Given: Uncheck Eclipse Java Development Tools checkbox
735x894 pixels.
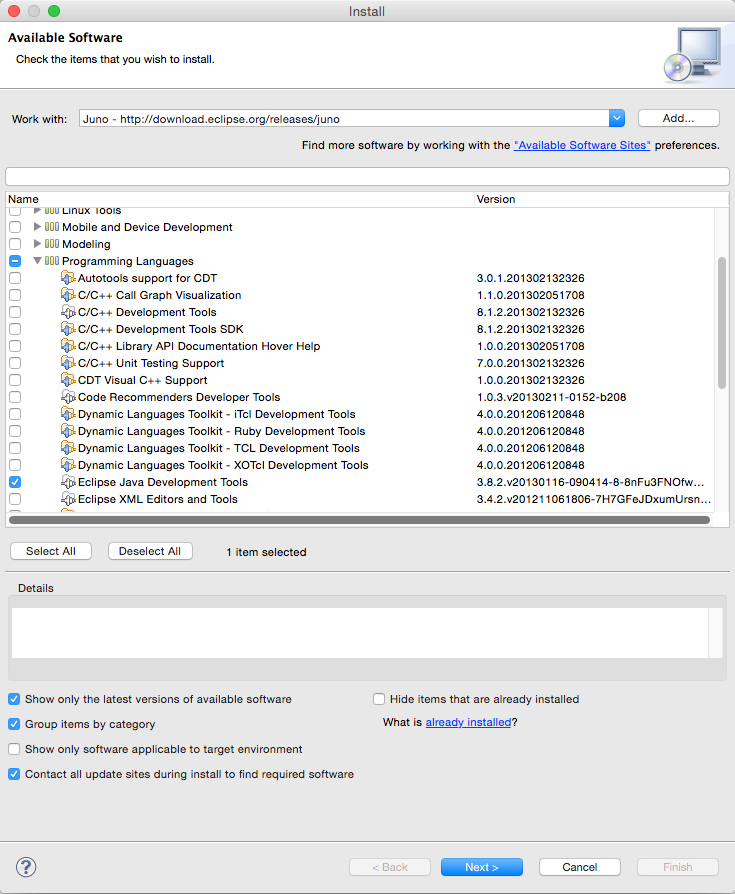Looking at the screenshot, I should (x=15, y=482).
